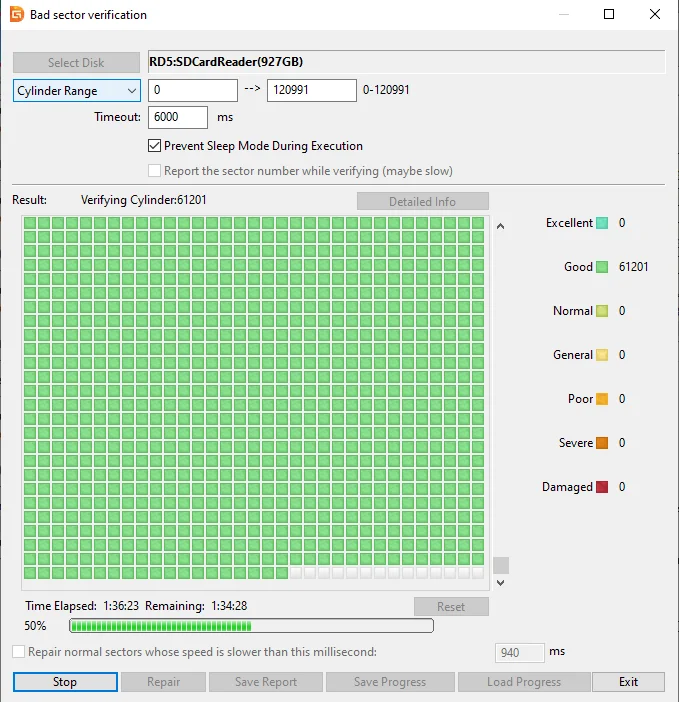Click the Timeout field showing 6000
The width and height of the screenshot is (679, 702).
(x=178, y=117)
